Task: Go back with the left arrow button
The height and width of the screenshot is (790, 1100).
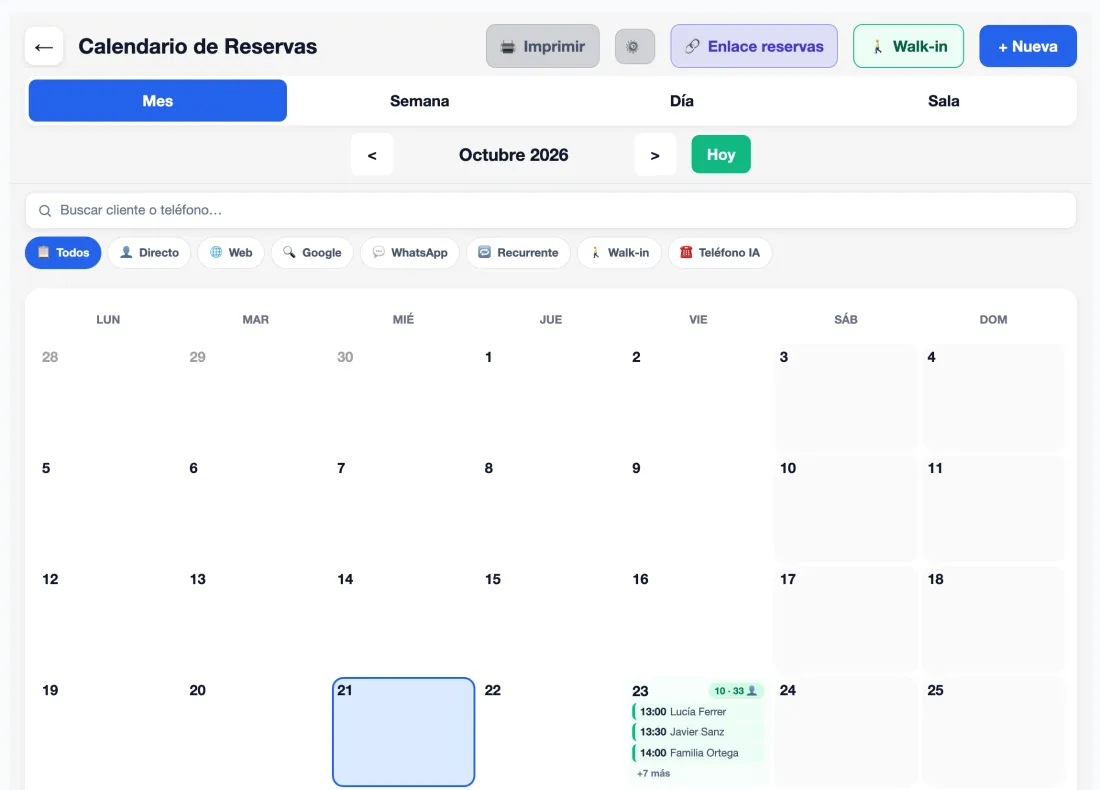Action: click(x=44, y=47)
